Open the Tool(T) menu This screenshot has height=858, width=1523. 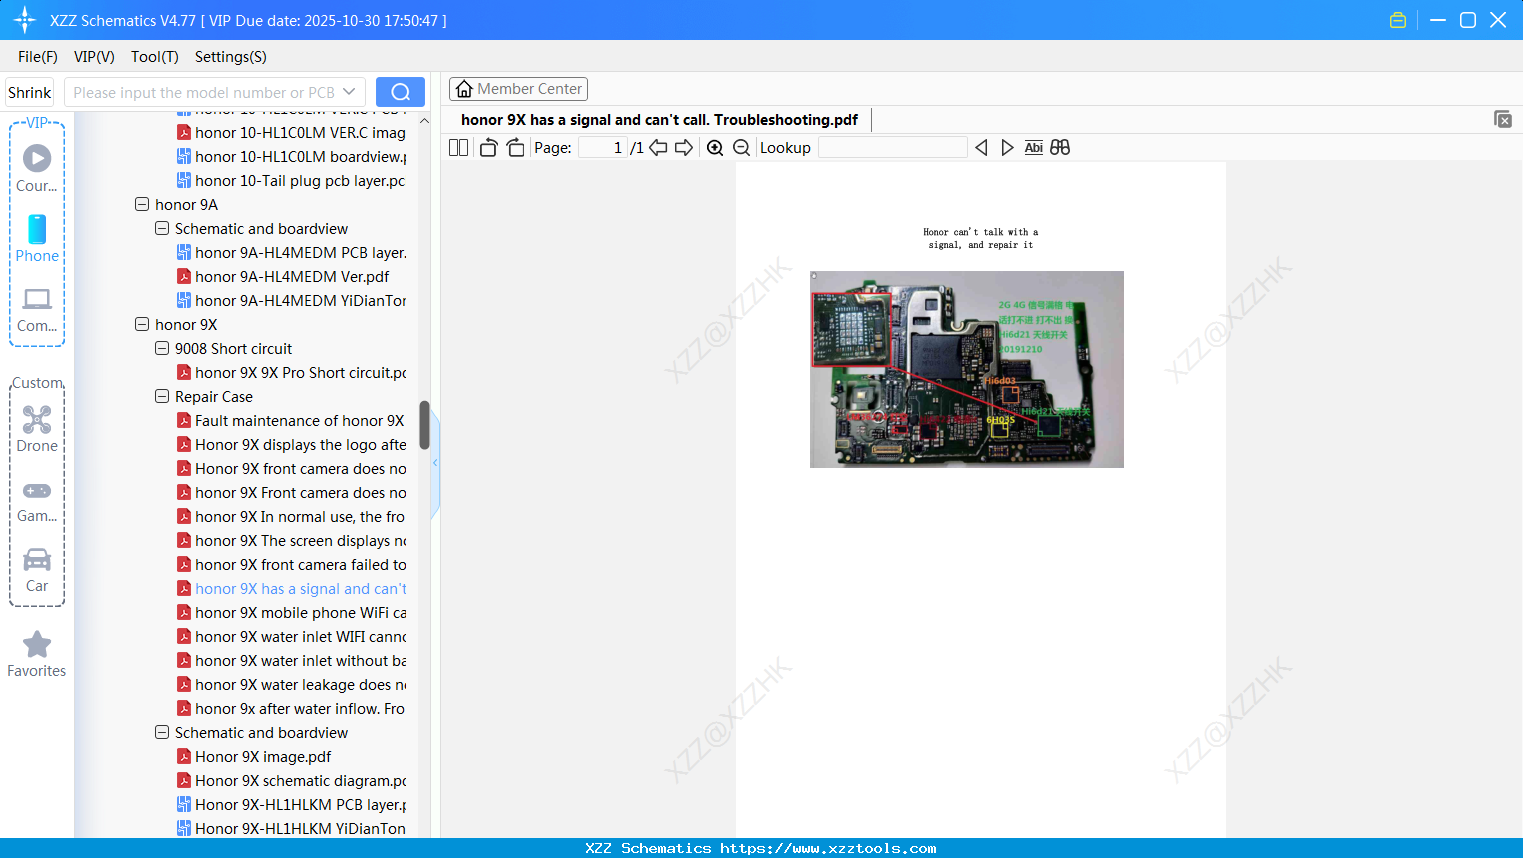click(155, 57)
